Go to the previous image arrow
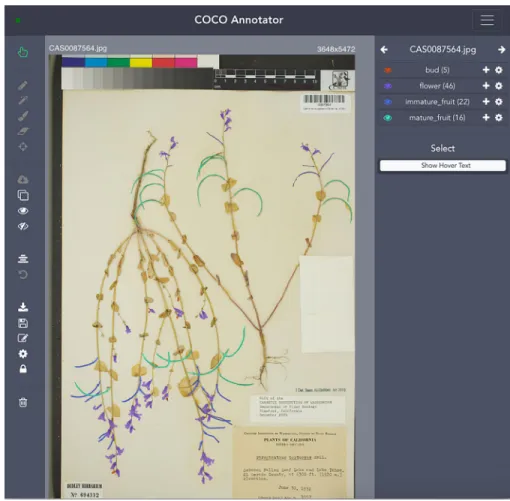 pos(384,50)
